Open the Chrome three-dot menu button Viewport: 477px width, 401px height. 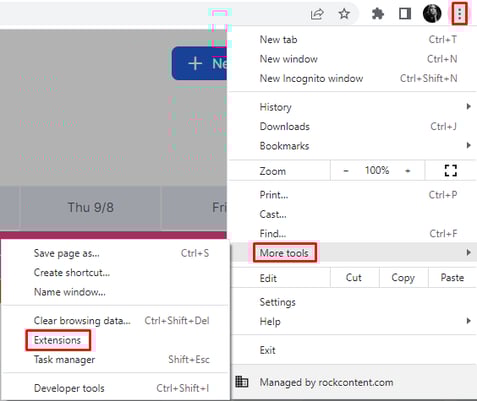[x=459, y=14]
